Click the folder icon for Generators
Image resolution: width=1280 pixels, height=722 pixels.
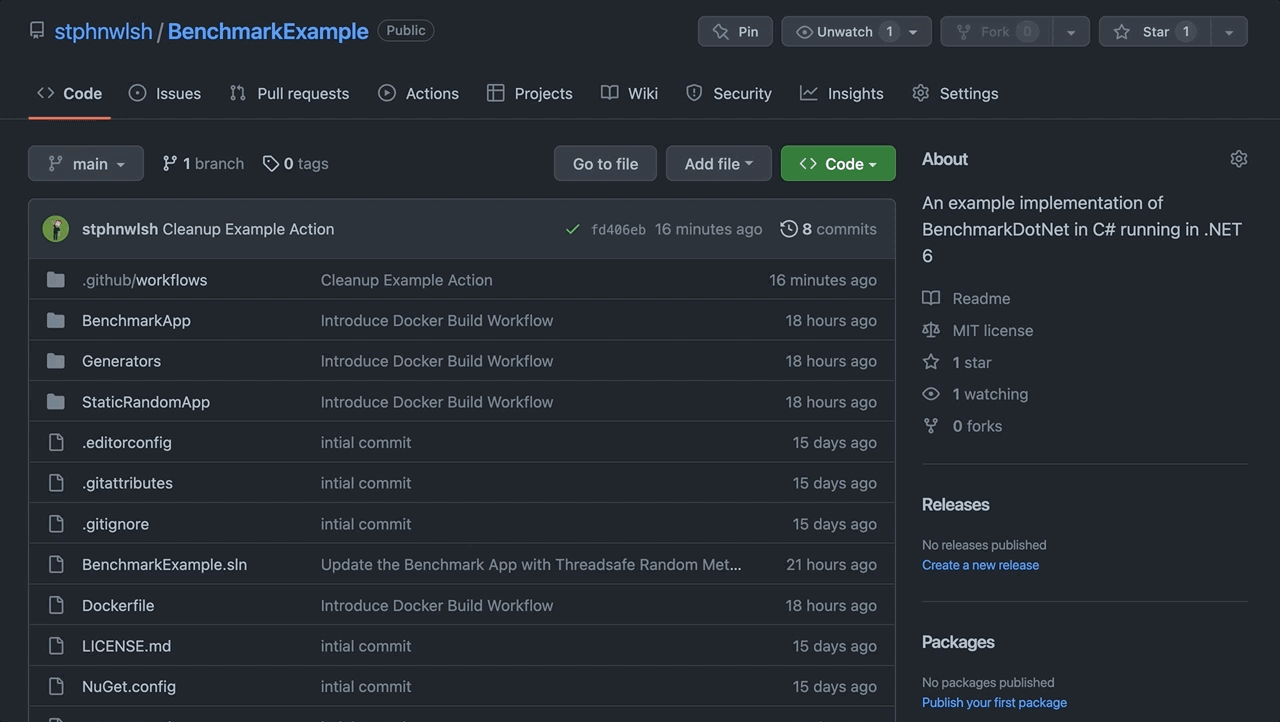[x=56, y=361]
